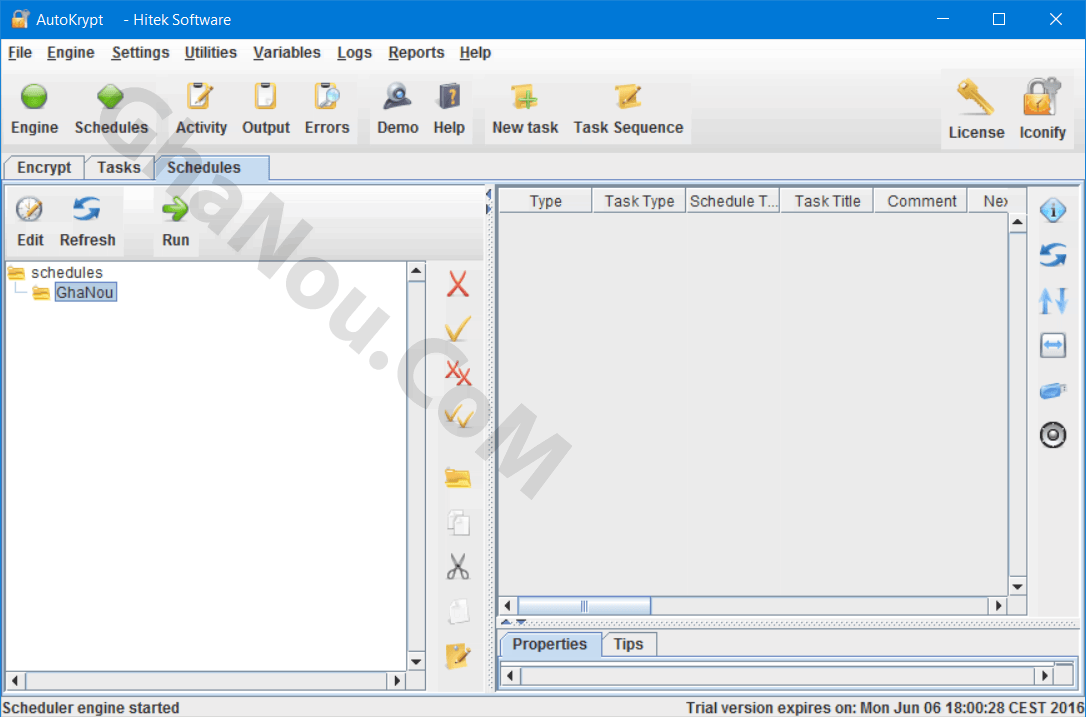Click the task table horizontal scrollbar left arrow
The image size is (1086, 717).
tap(508, 605)
